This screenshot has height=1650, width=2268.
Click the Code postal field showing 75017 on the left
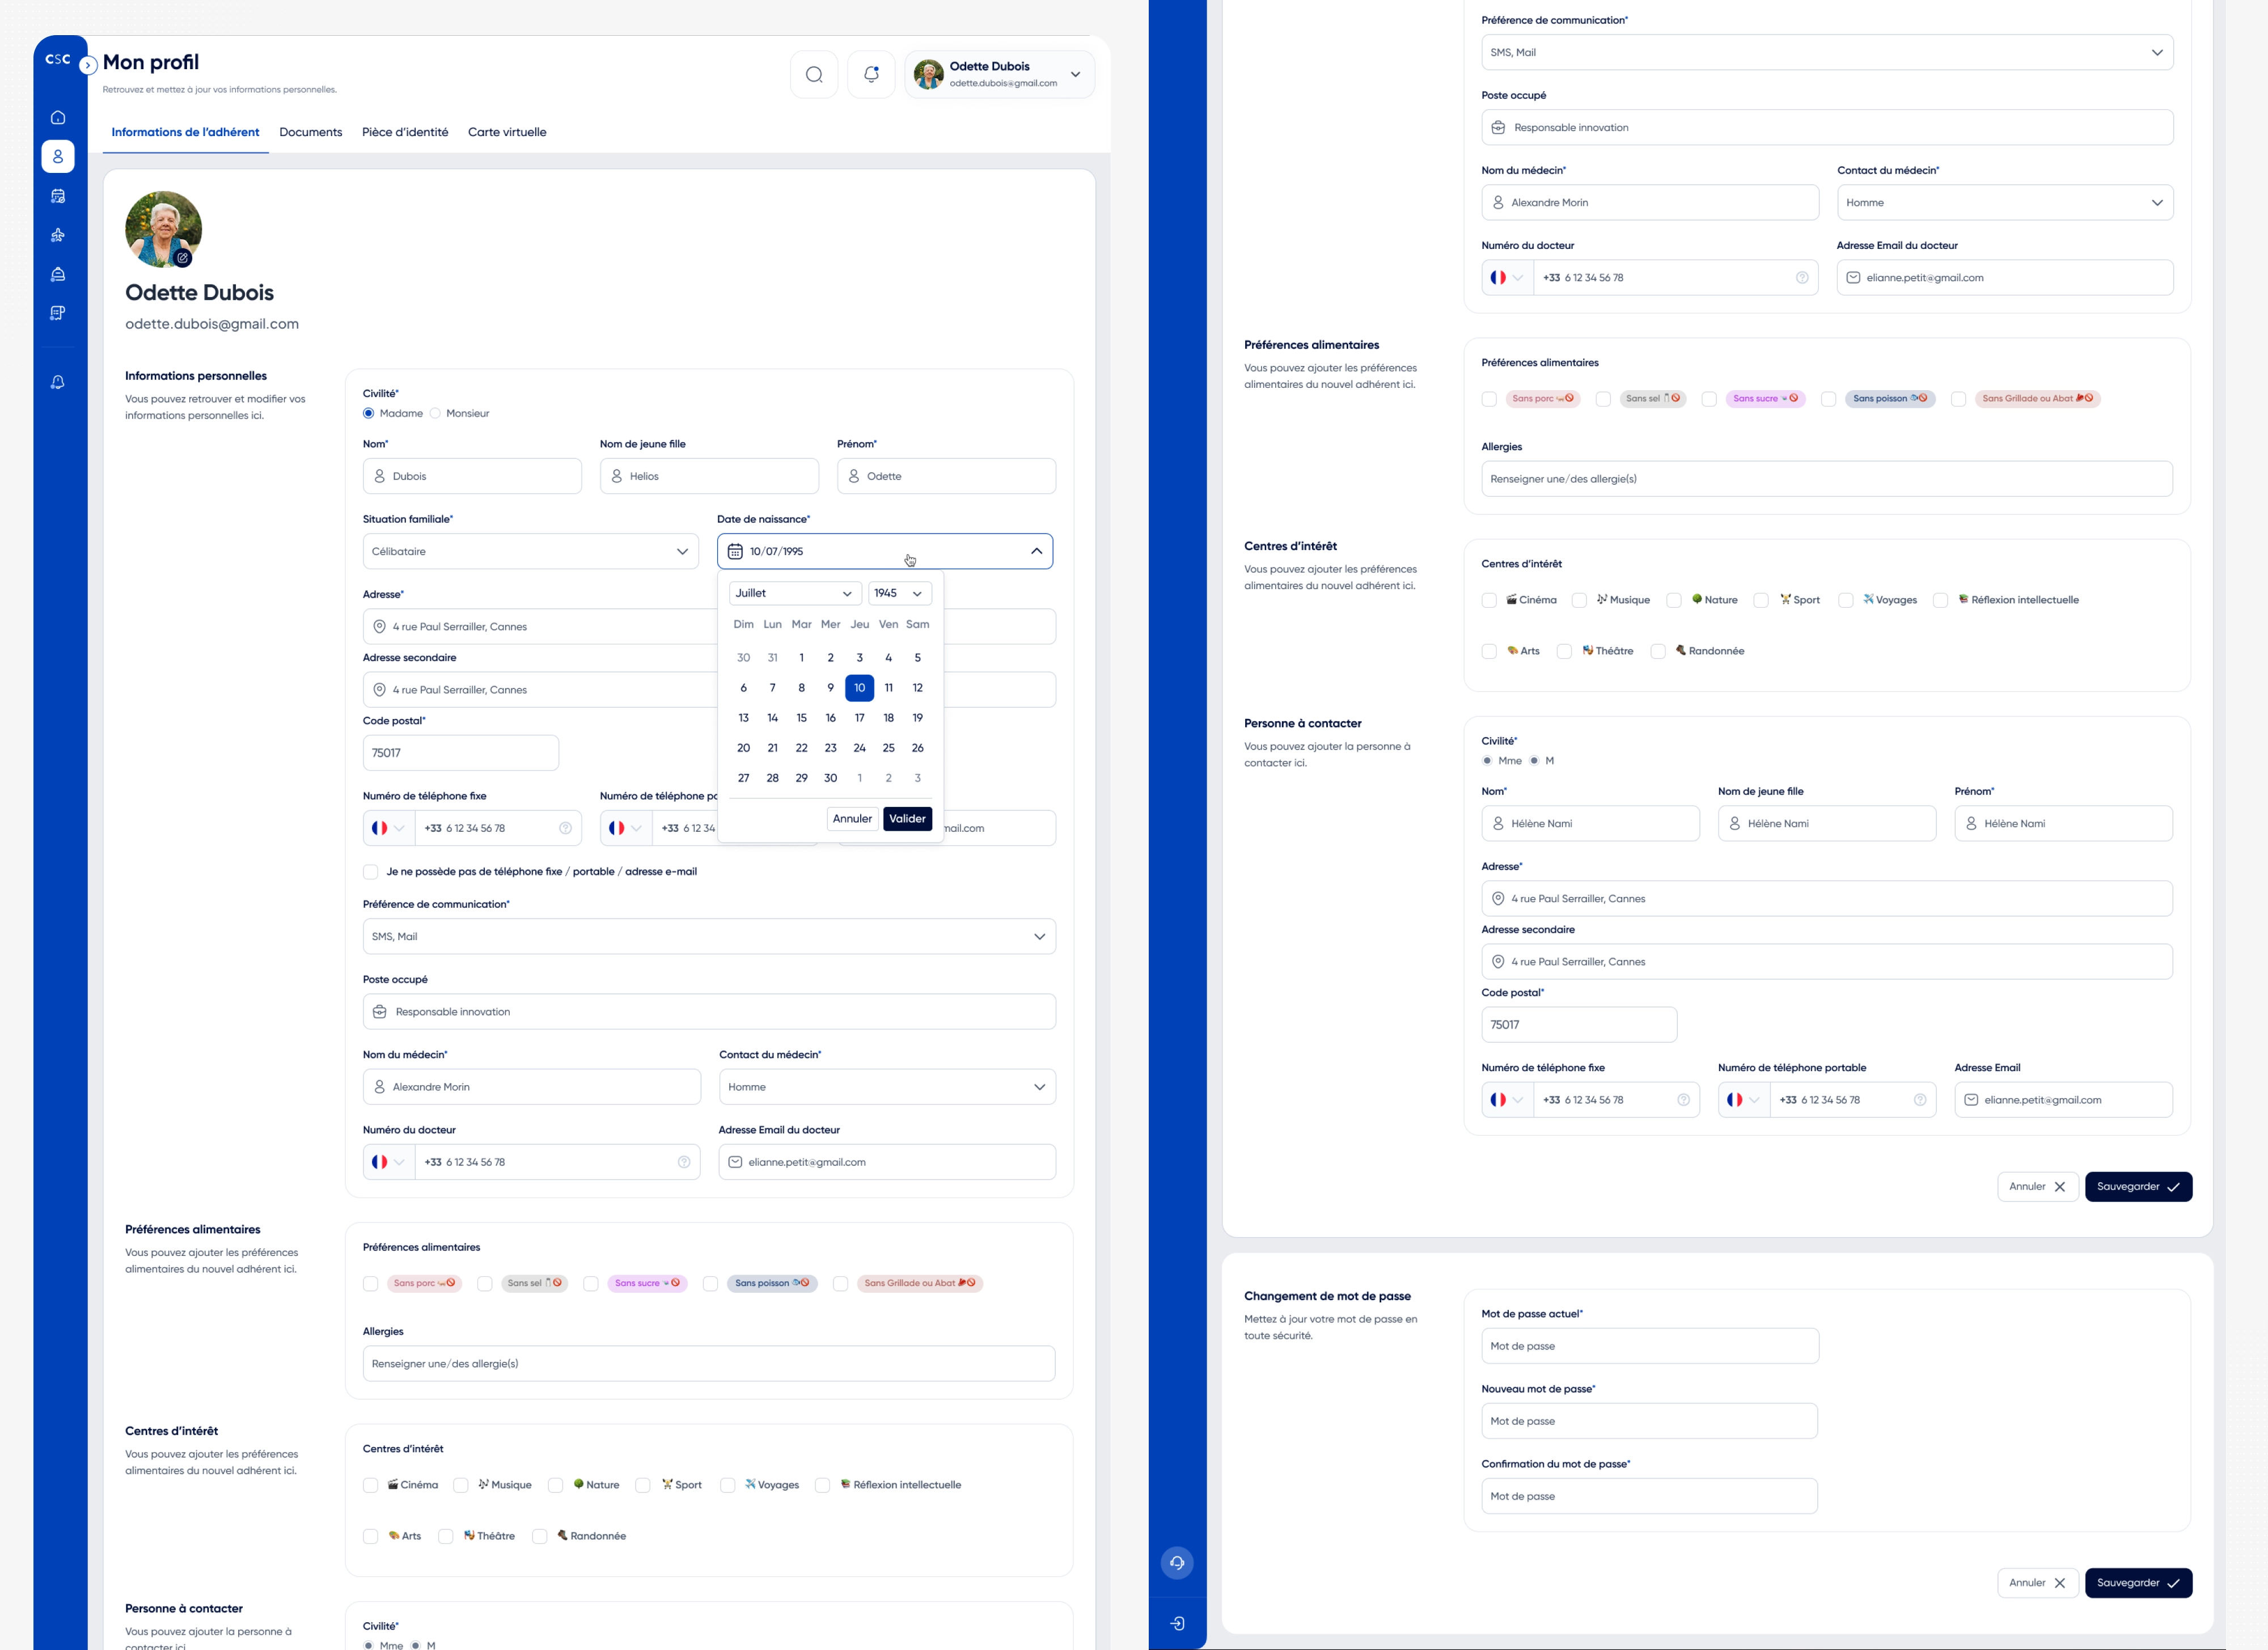pos(461,753)
